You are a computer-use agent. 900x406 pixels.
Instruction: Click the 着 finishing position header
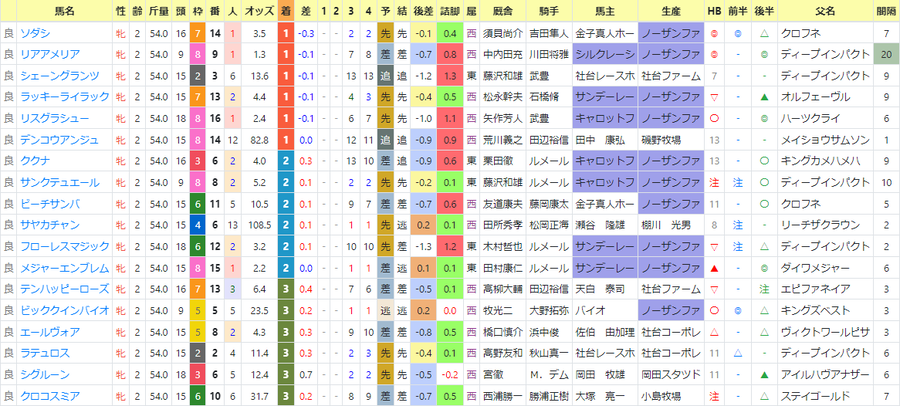tap(285, 11)
